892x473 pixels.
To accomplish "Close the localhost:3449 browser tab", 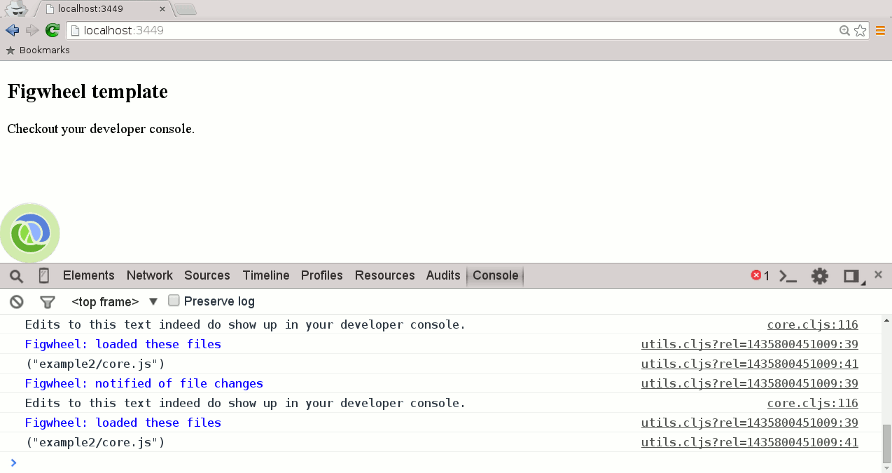I will click(x=162, y=9).
